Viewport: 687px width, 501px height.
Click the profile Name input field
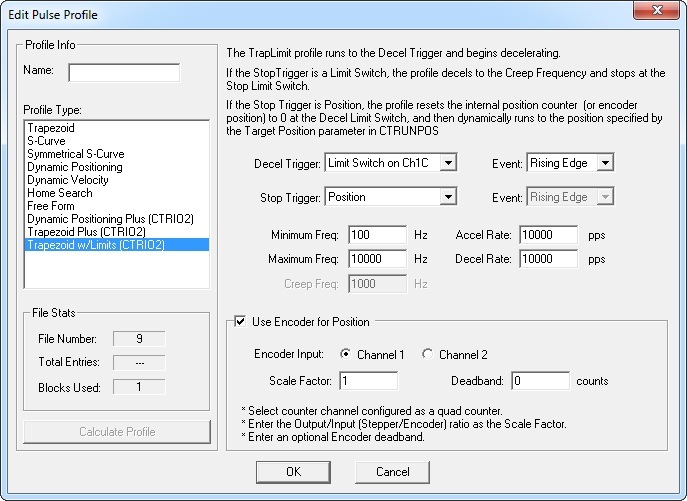[124, 73]
